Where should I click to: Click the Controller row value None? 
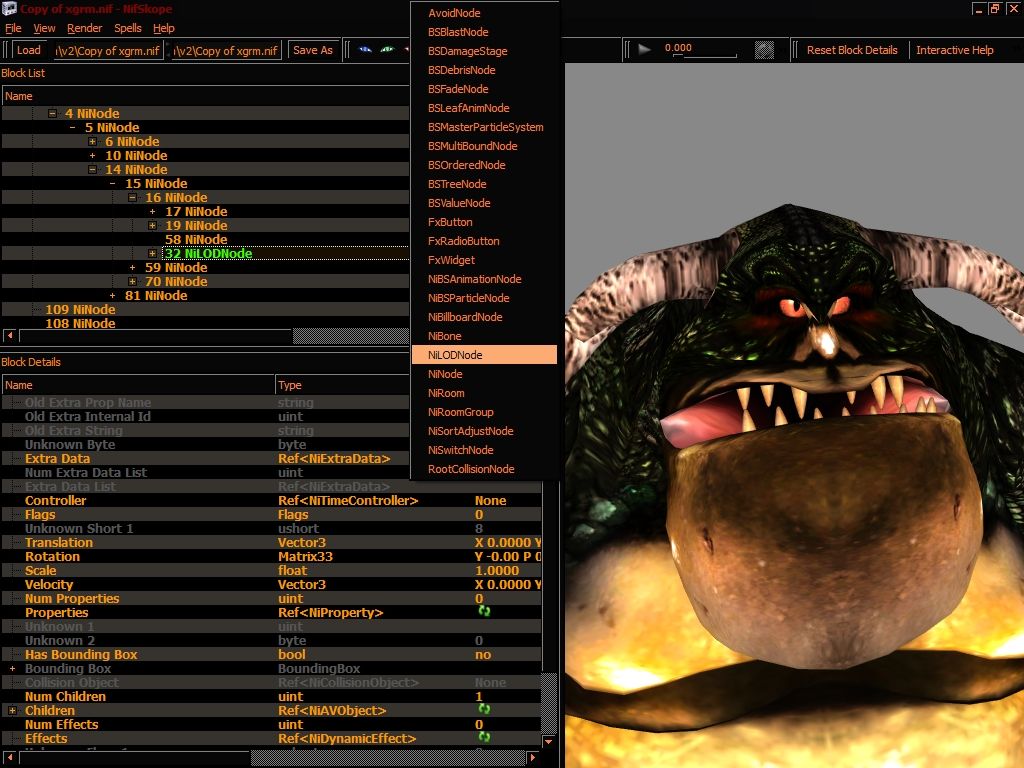(490, 500)
